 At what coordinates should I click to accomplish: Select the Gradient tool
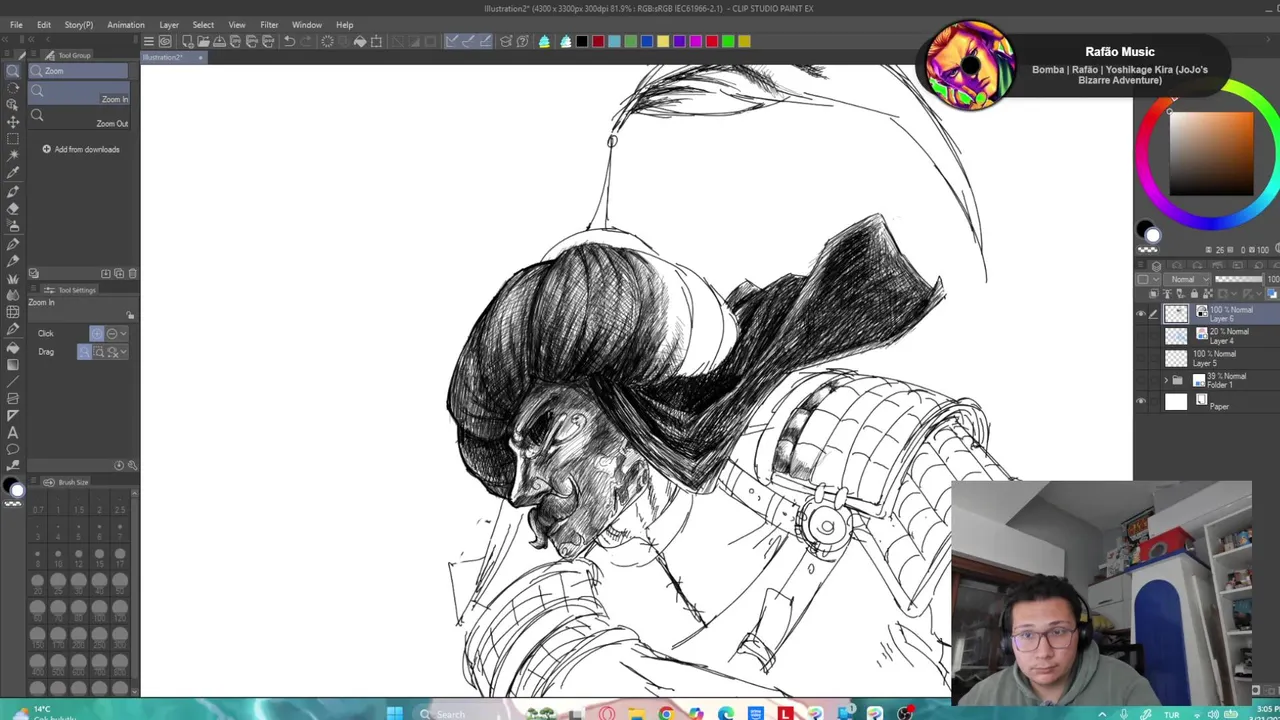13,364
